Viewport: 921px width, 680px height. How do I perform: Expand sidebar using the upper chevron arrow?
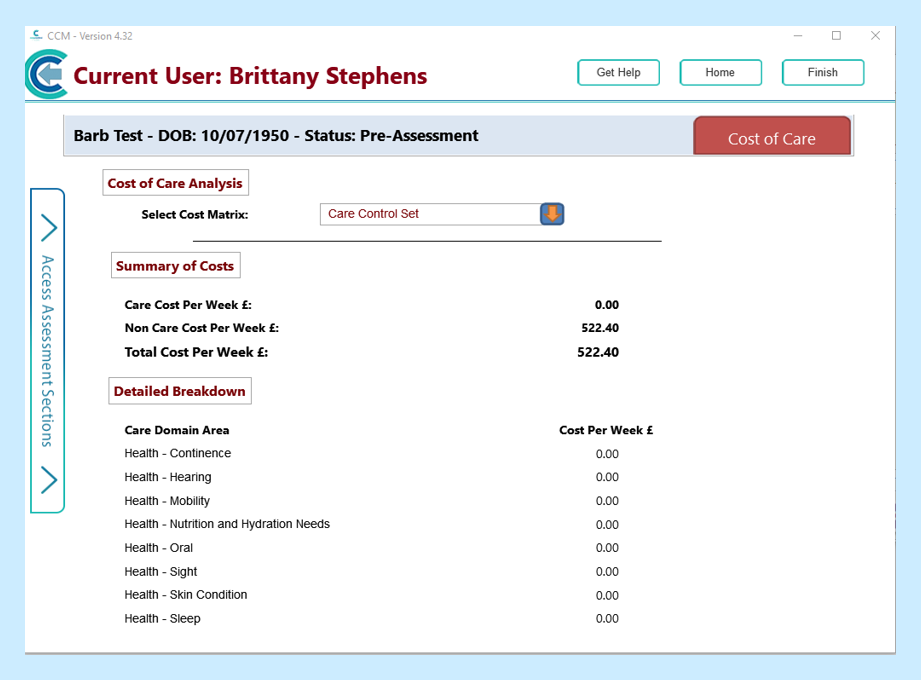[48, 228]
